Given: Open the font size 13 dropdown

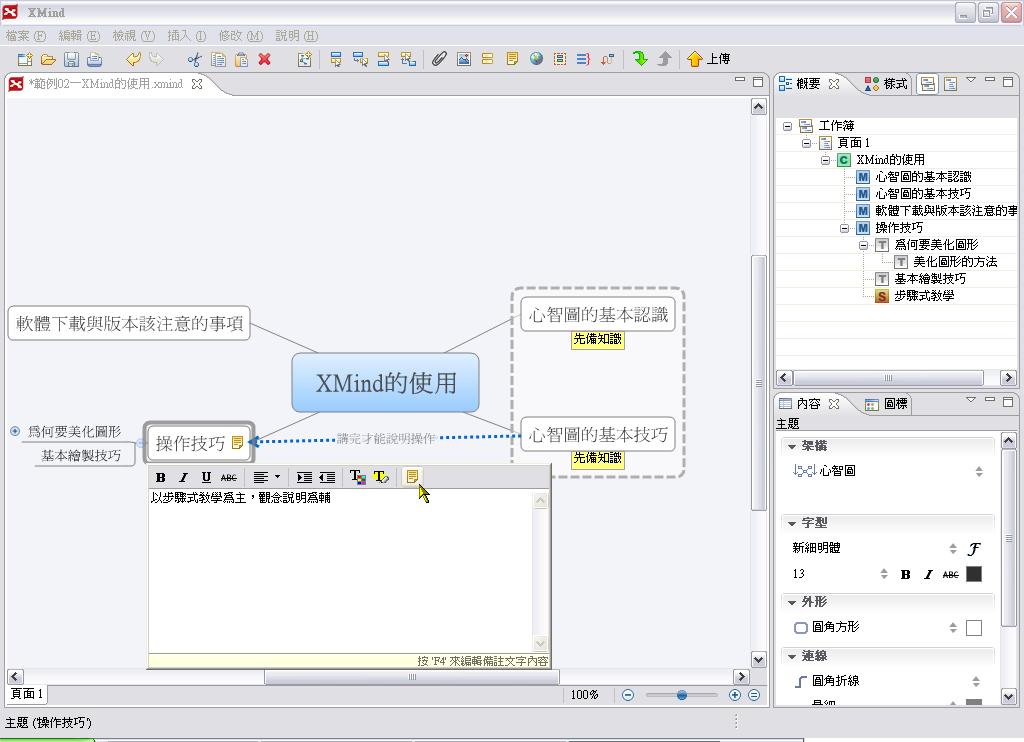Looking at the screenshot, I should (x=884, y=573).
